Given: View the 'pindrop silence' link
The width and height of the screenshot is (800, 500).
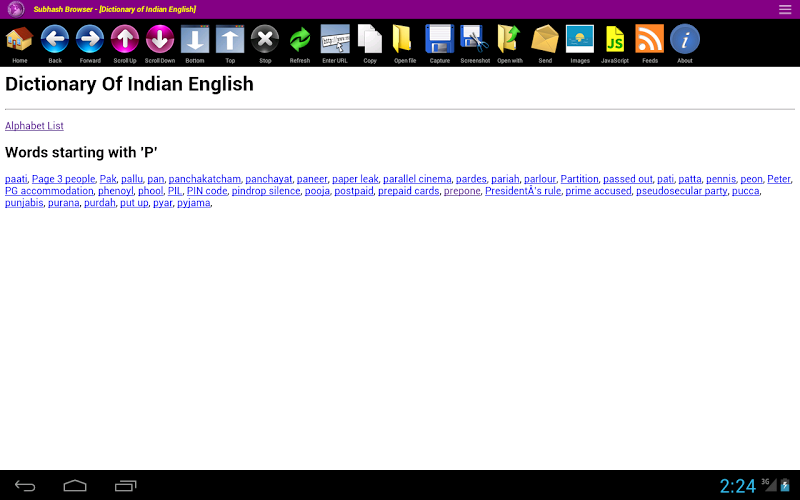Looking at the screenshot, I should [266, 191].
